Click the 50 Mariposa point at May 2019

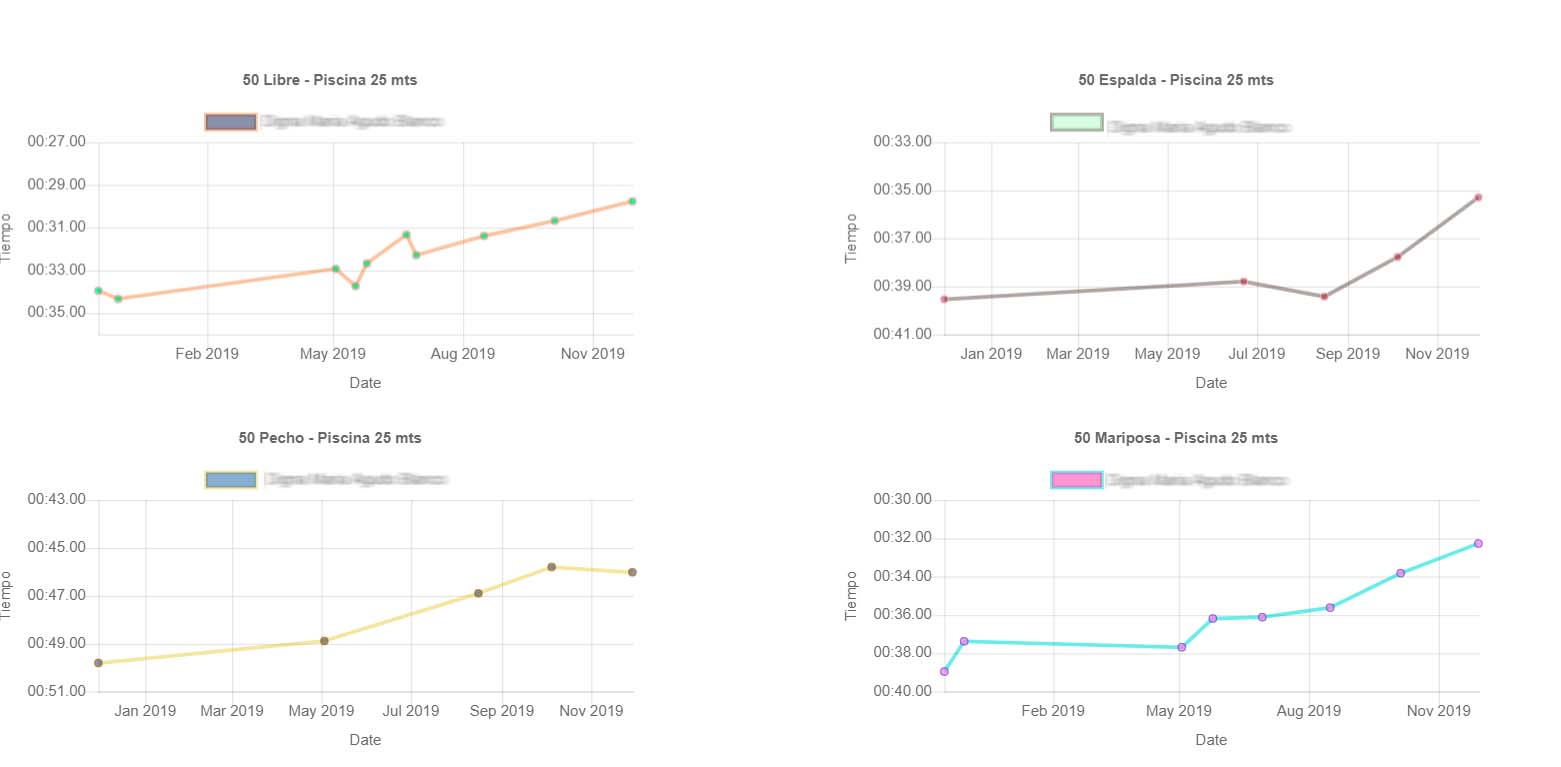pos(1181,647)
